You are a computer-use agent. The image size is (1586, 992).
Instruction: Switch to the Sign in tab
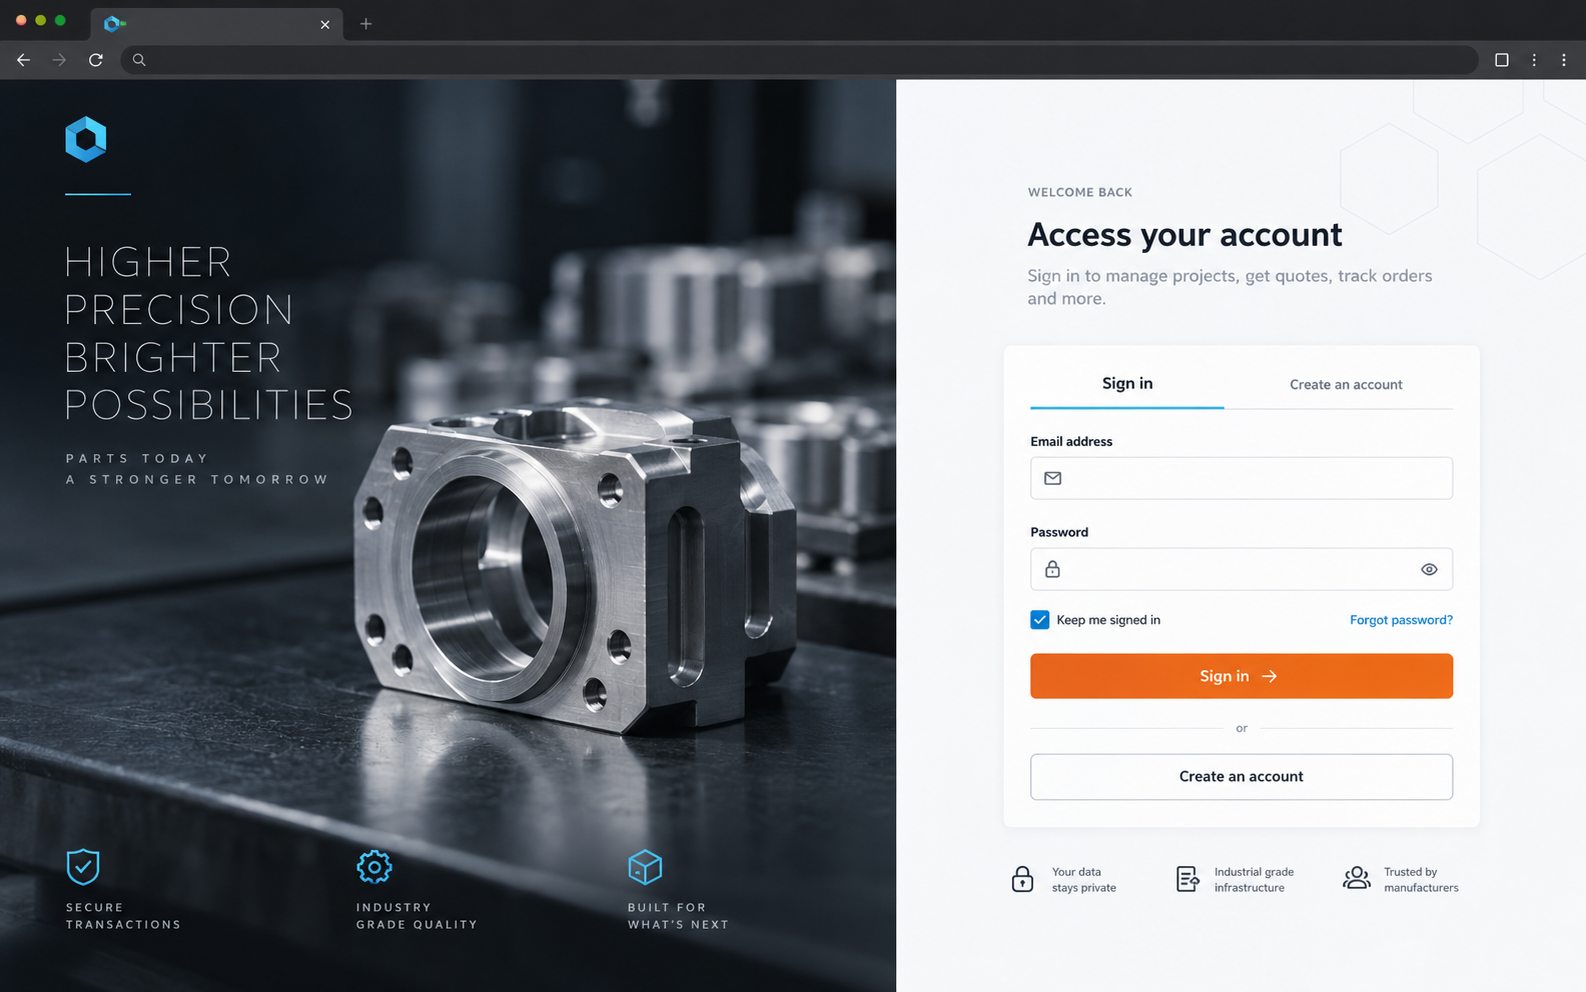(1127, 384)
